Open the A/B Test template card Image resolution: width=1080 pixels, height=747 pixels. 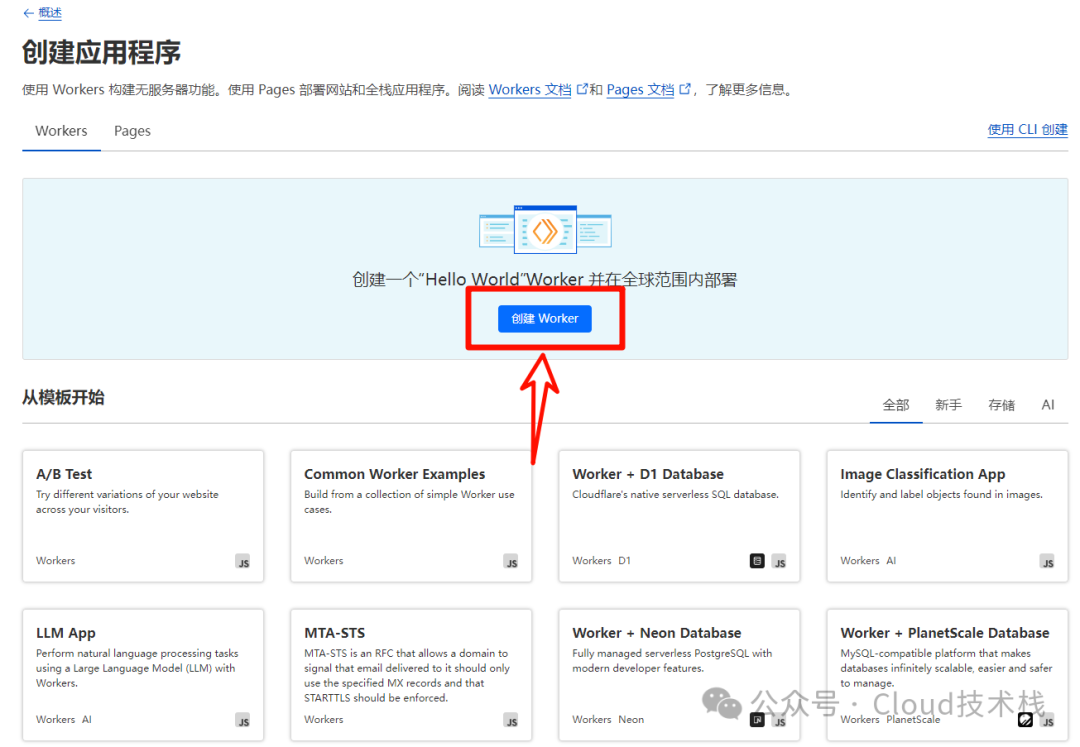(x=143, y=516)
